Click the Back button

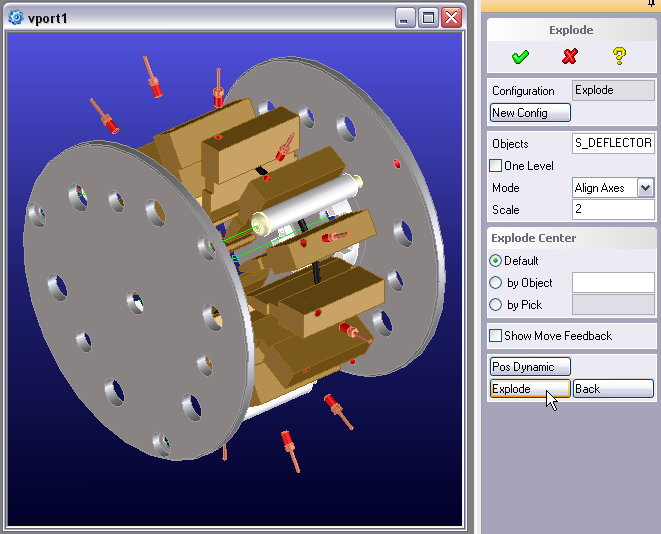(x=613, y=389)
